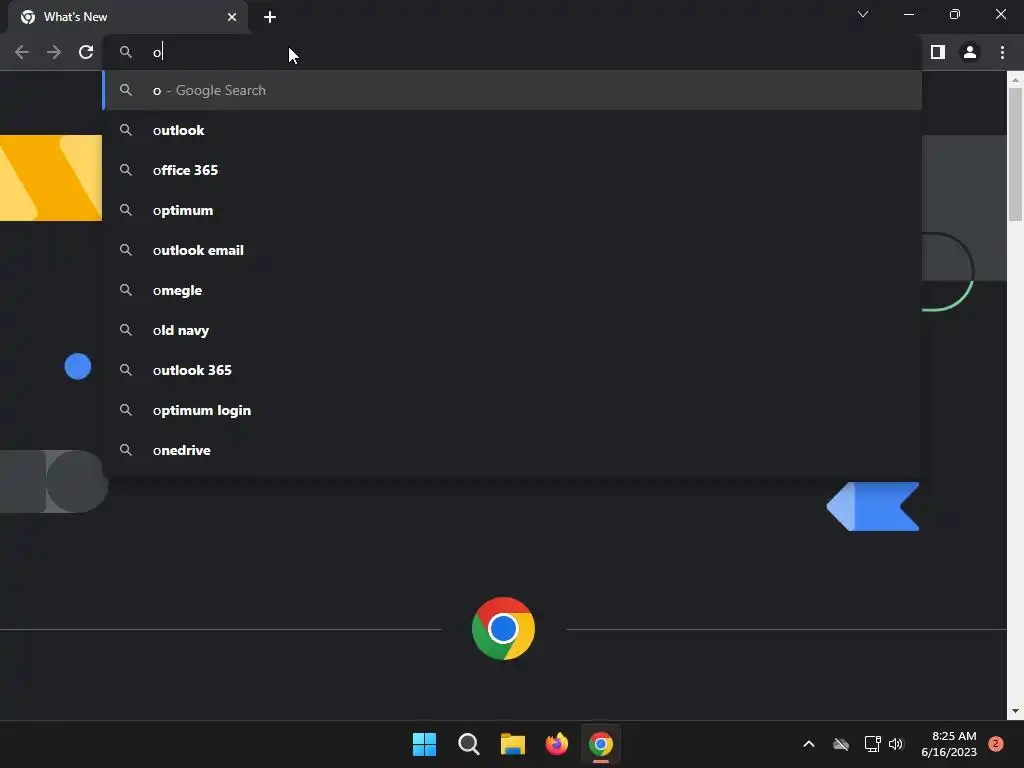This screenshot has width=1024, height=768.
Task: Choose the 'old navy' suggestion
Action: (x=513, y=330)
